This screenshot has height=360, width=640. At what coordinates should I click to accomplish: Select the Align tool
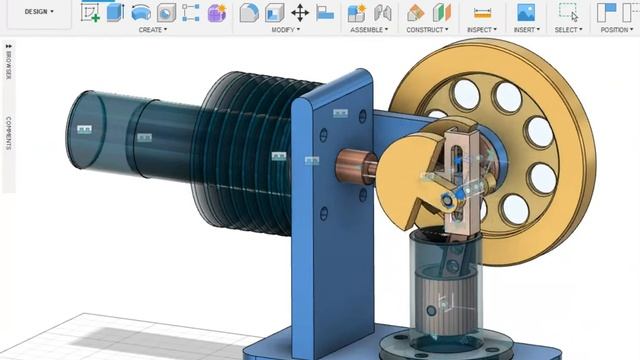pos(325,13)
